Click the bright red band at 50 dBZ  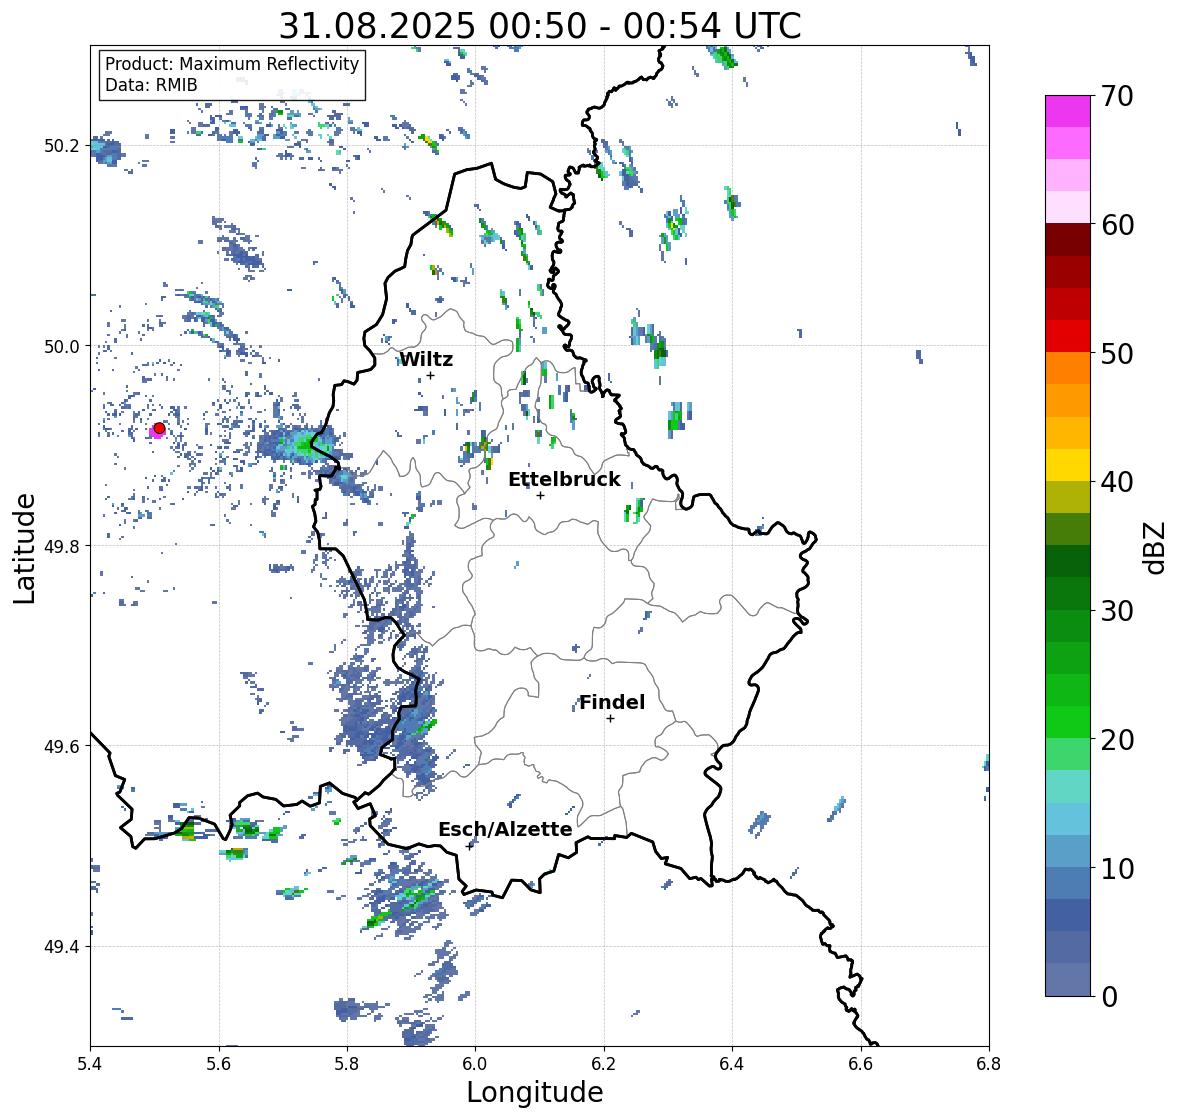coord(1068,336)
